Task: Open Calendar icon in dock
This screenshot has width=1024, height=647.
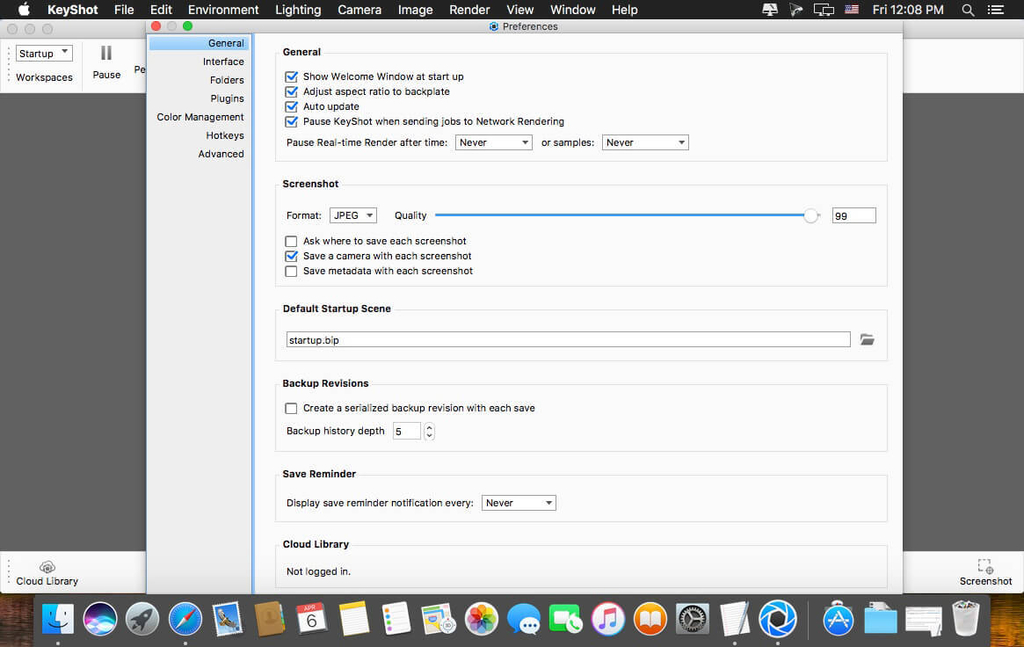Action: [312, 618]
